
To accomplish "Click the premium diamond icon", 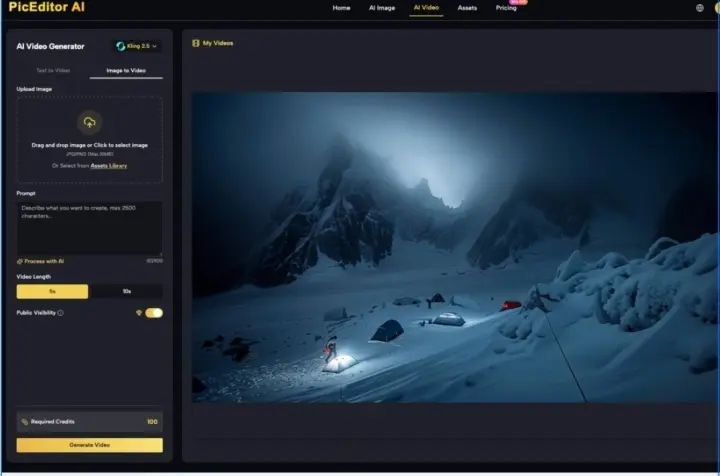I will [139, 313].
